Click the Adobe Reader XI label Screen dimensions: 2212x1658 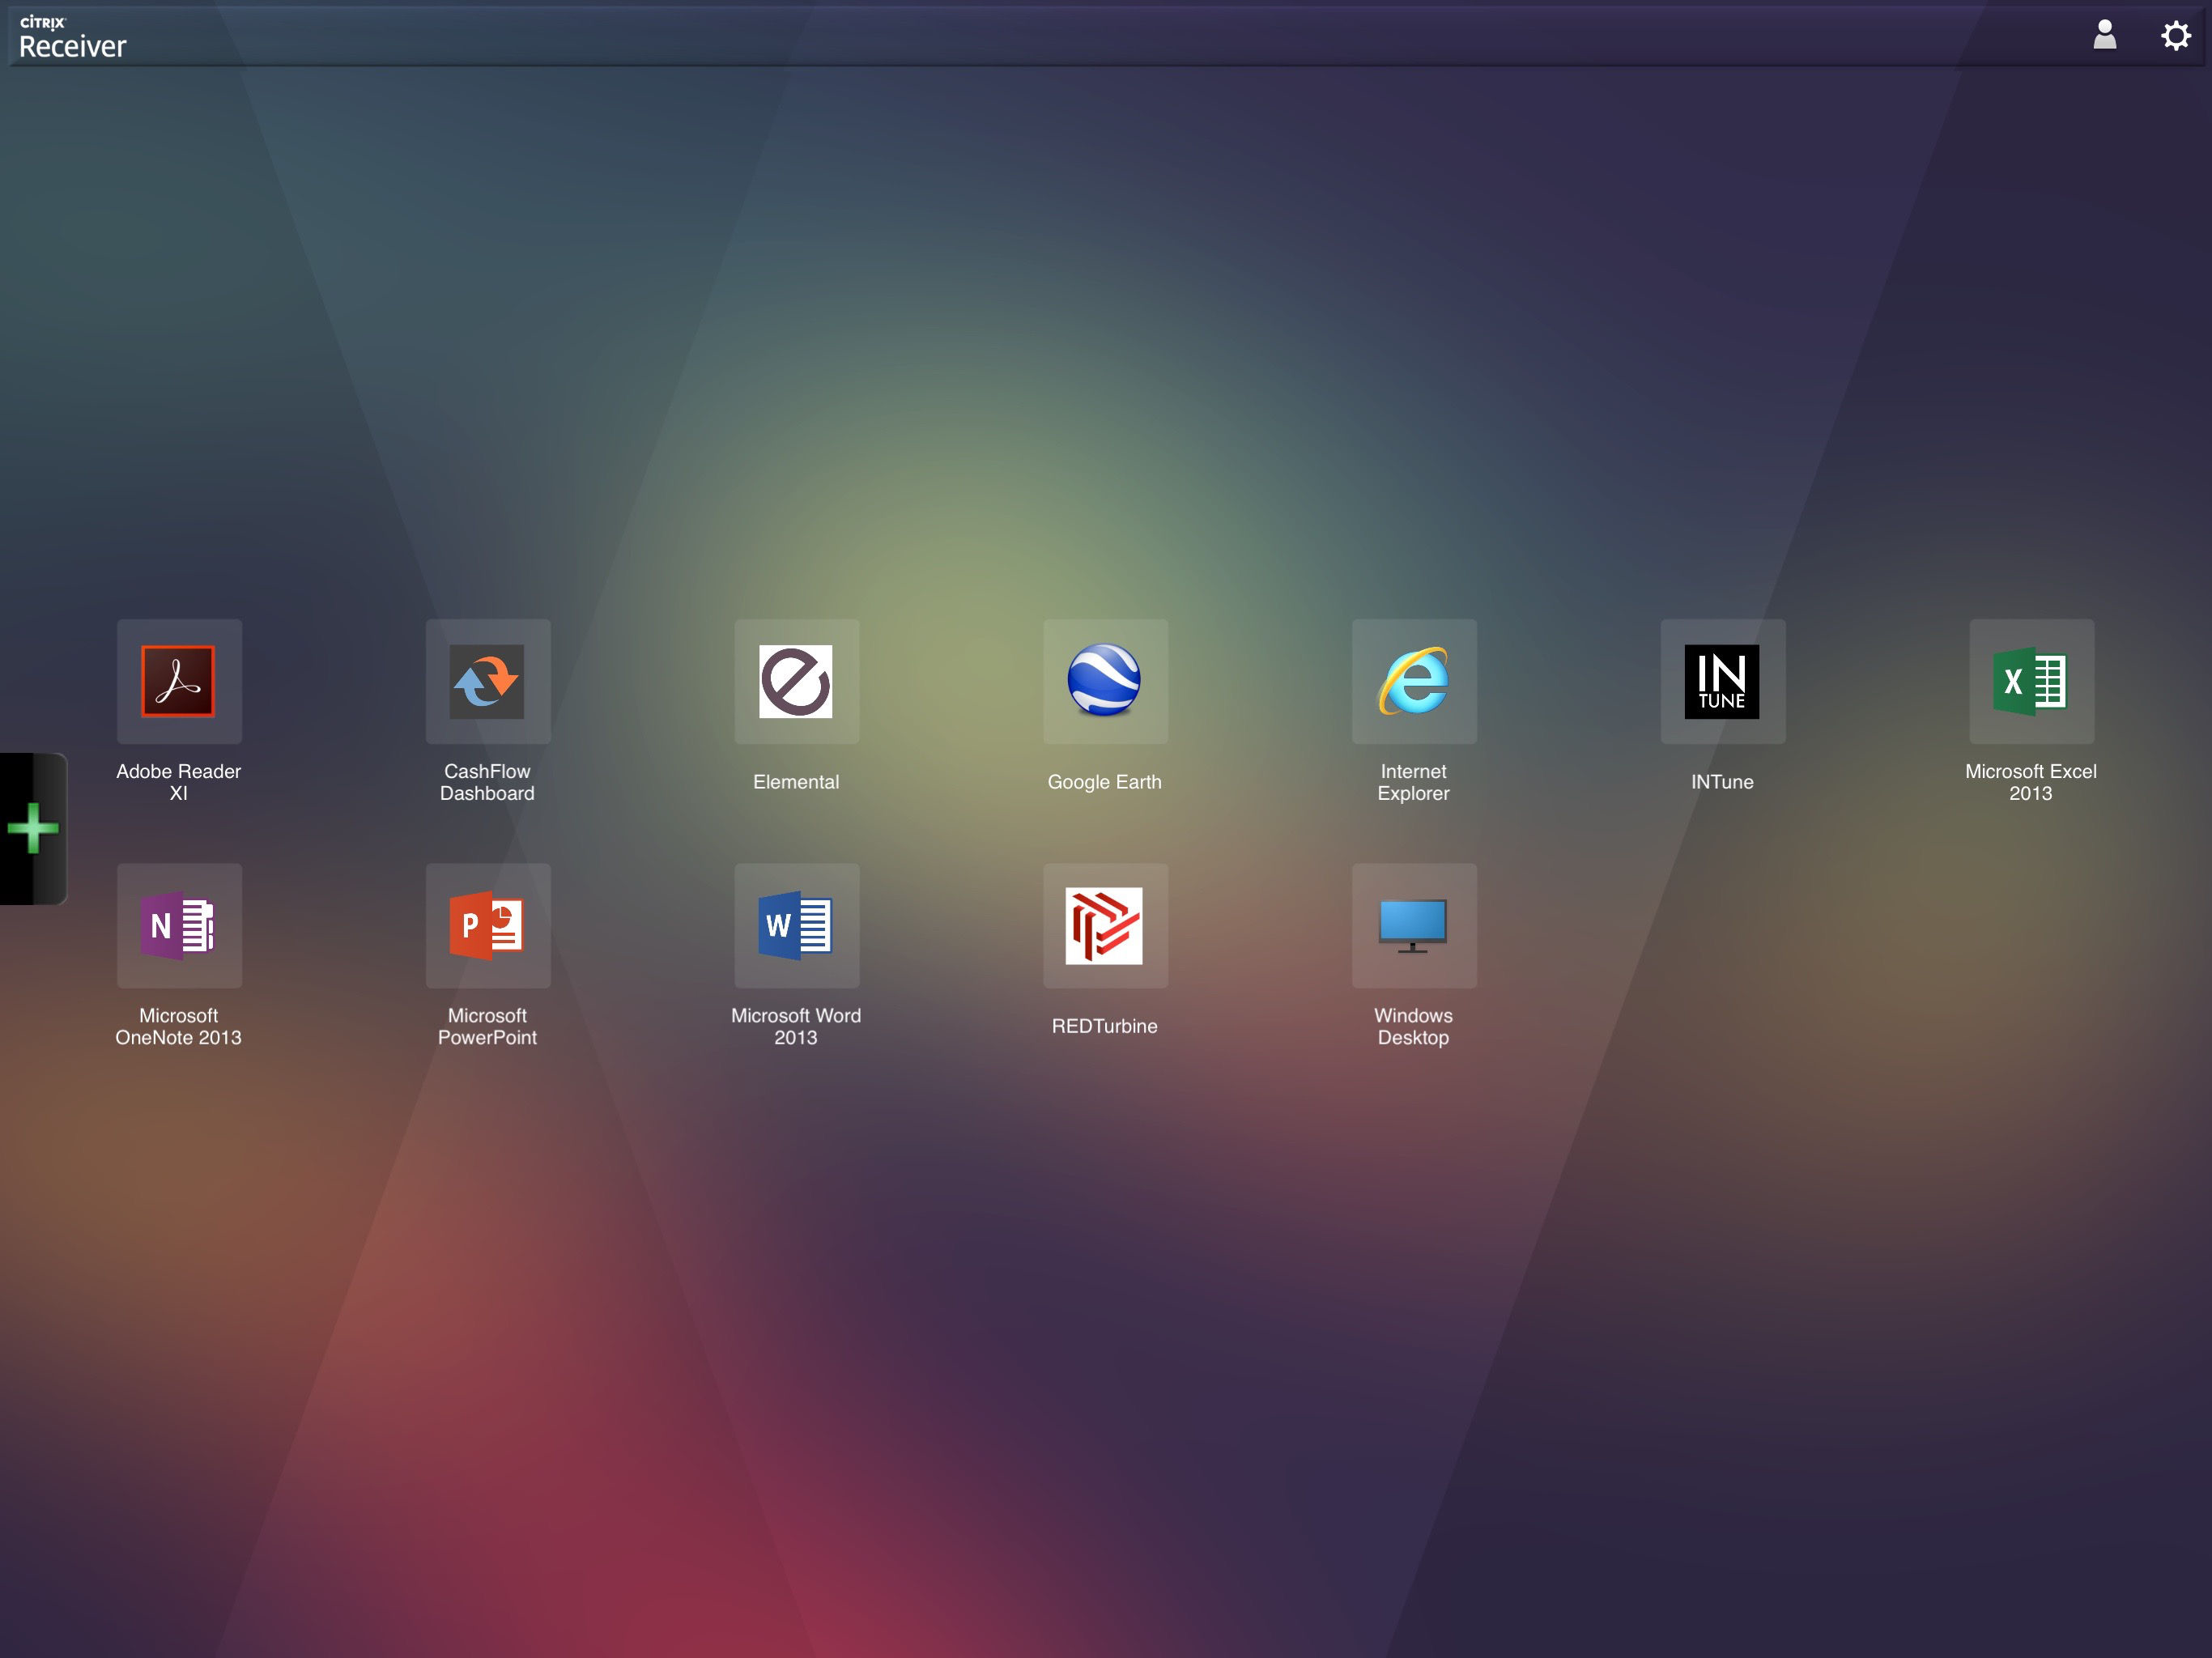tap(179, 782)
